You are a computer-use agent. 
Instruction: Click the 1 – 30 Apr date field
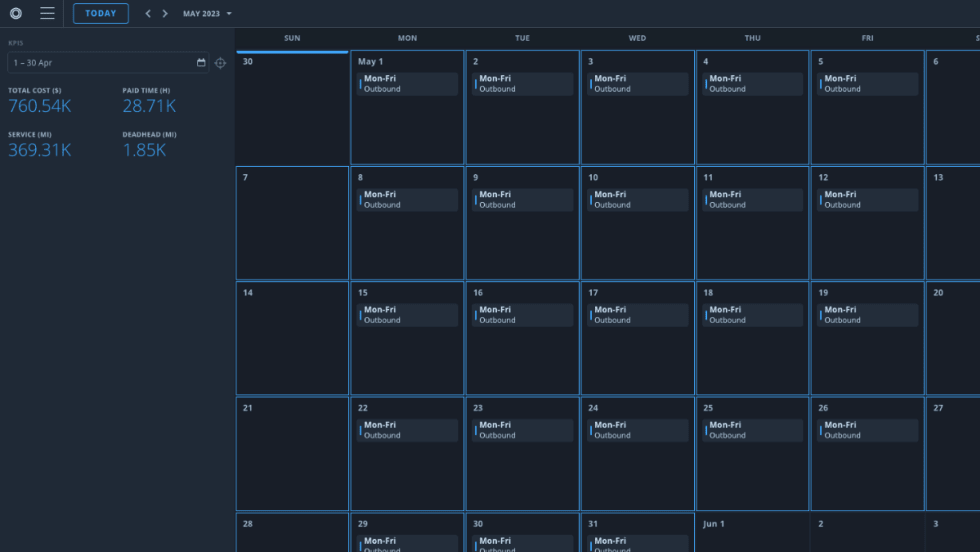coord(100,63)
